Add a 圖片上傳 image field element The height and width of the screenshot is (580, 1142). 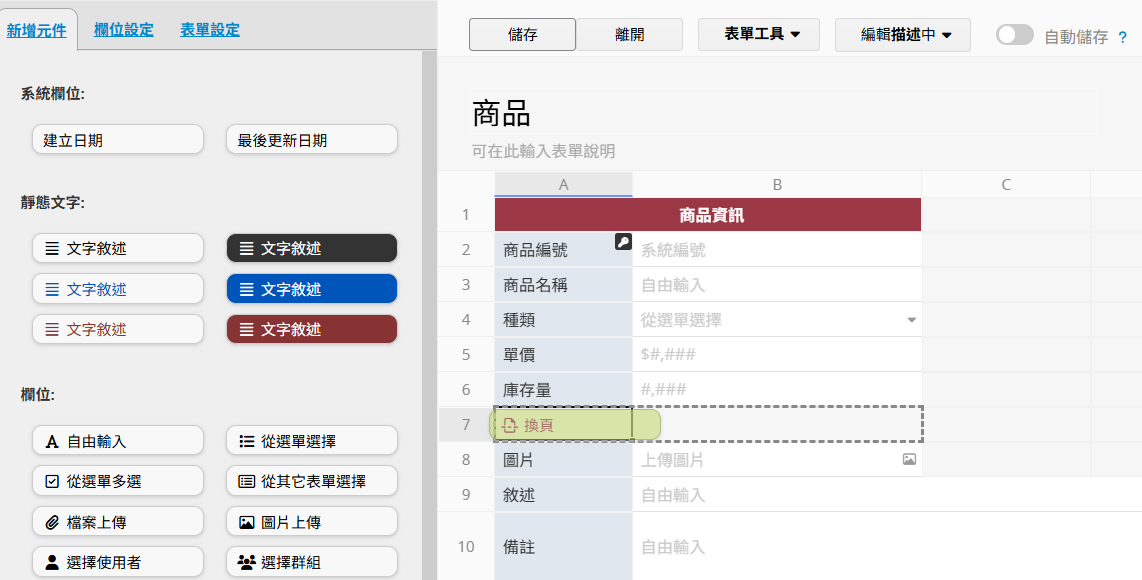[312, 522]
